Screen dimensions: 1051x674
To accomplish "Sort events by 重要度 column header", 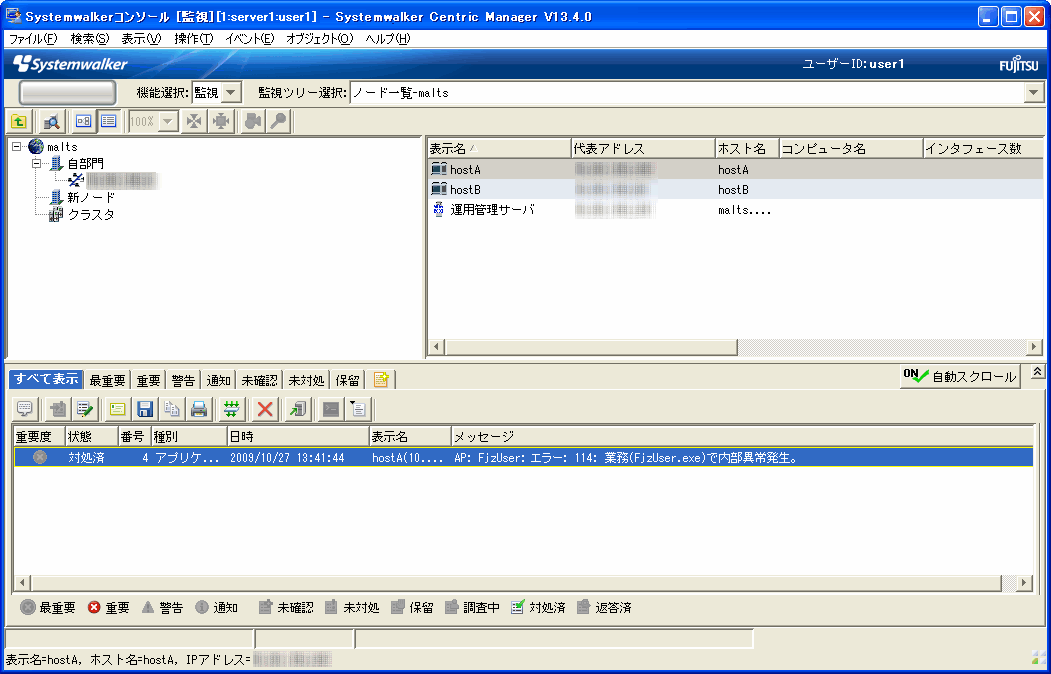I will [x=40, y=437].
